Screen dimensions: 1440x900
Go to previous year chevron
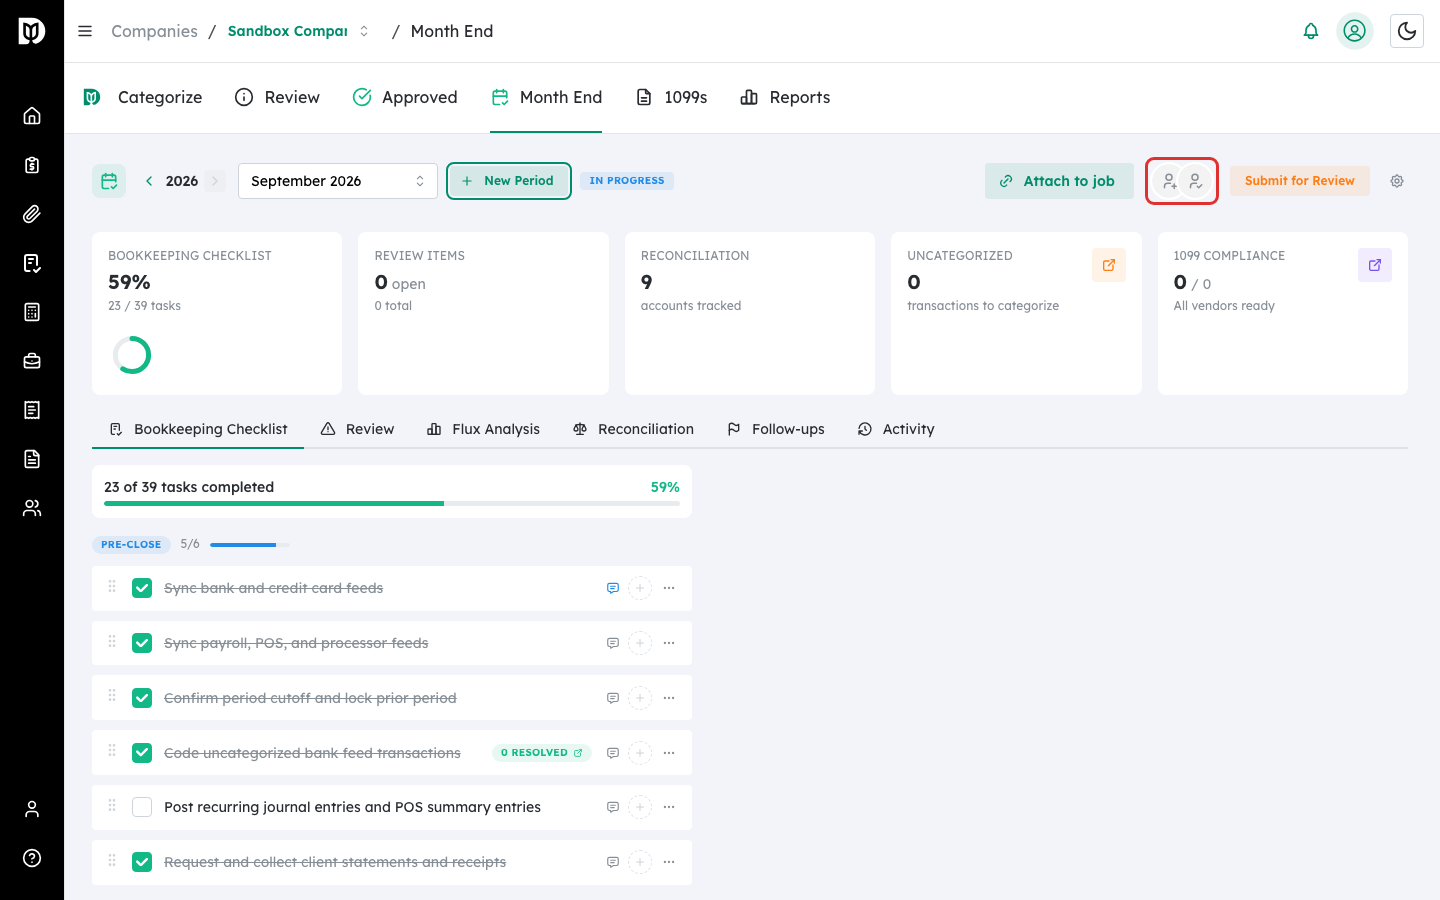(x=149, y=181)
